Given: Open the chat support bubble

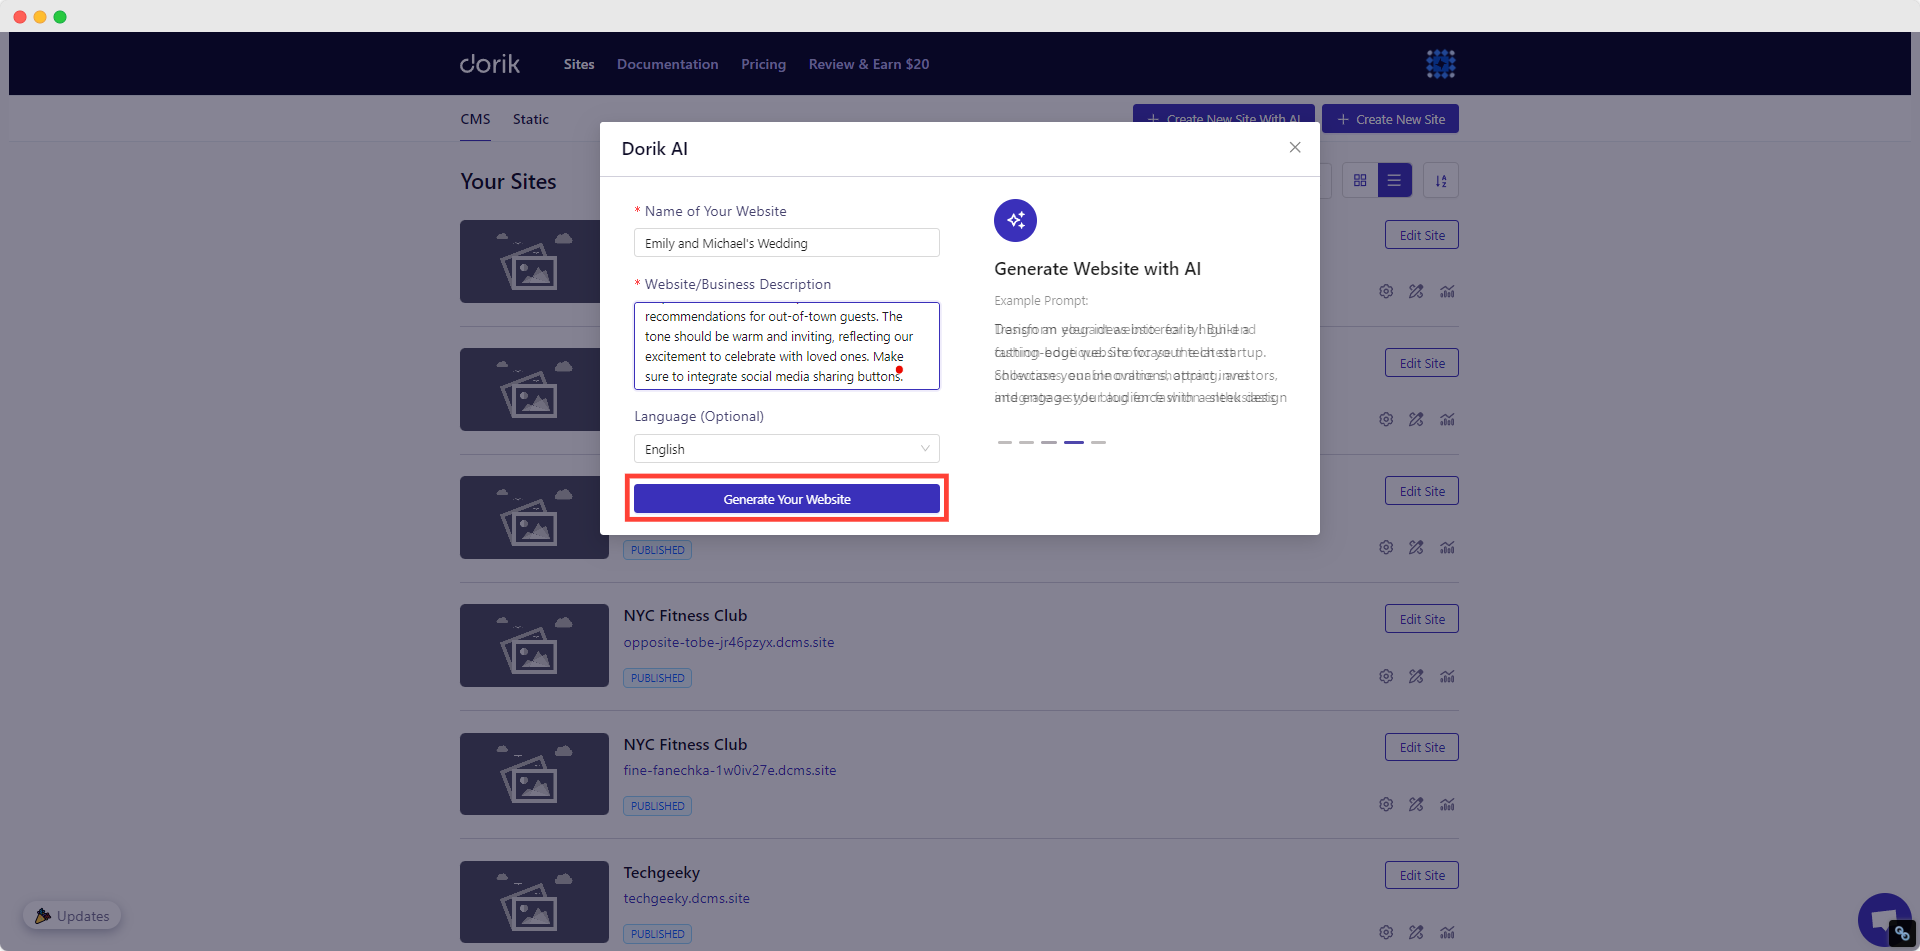Looking at the screenshot, I should 1883,918.
